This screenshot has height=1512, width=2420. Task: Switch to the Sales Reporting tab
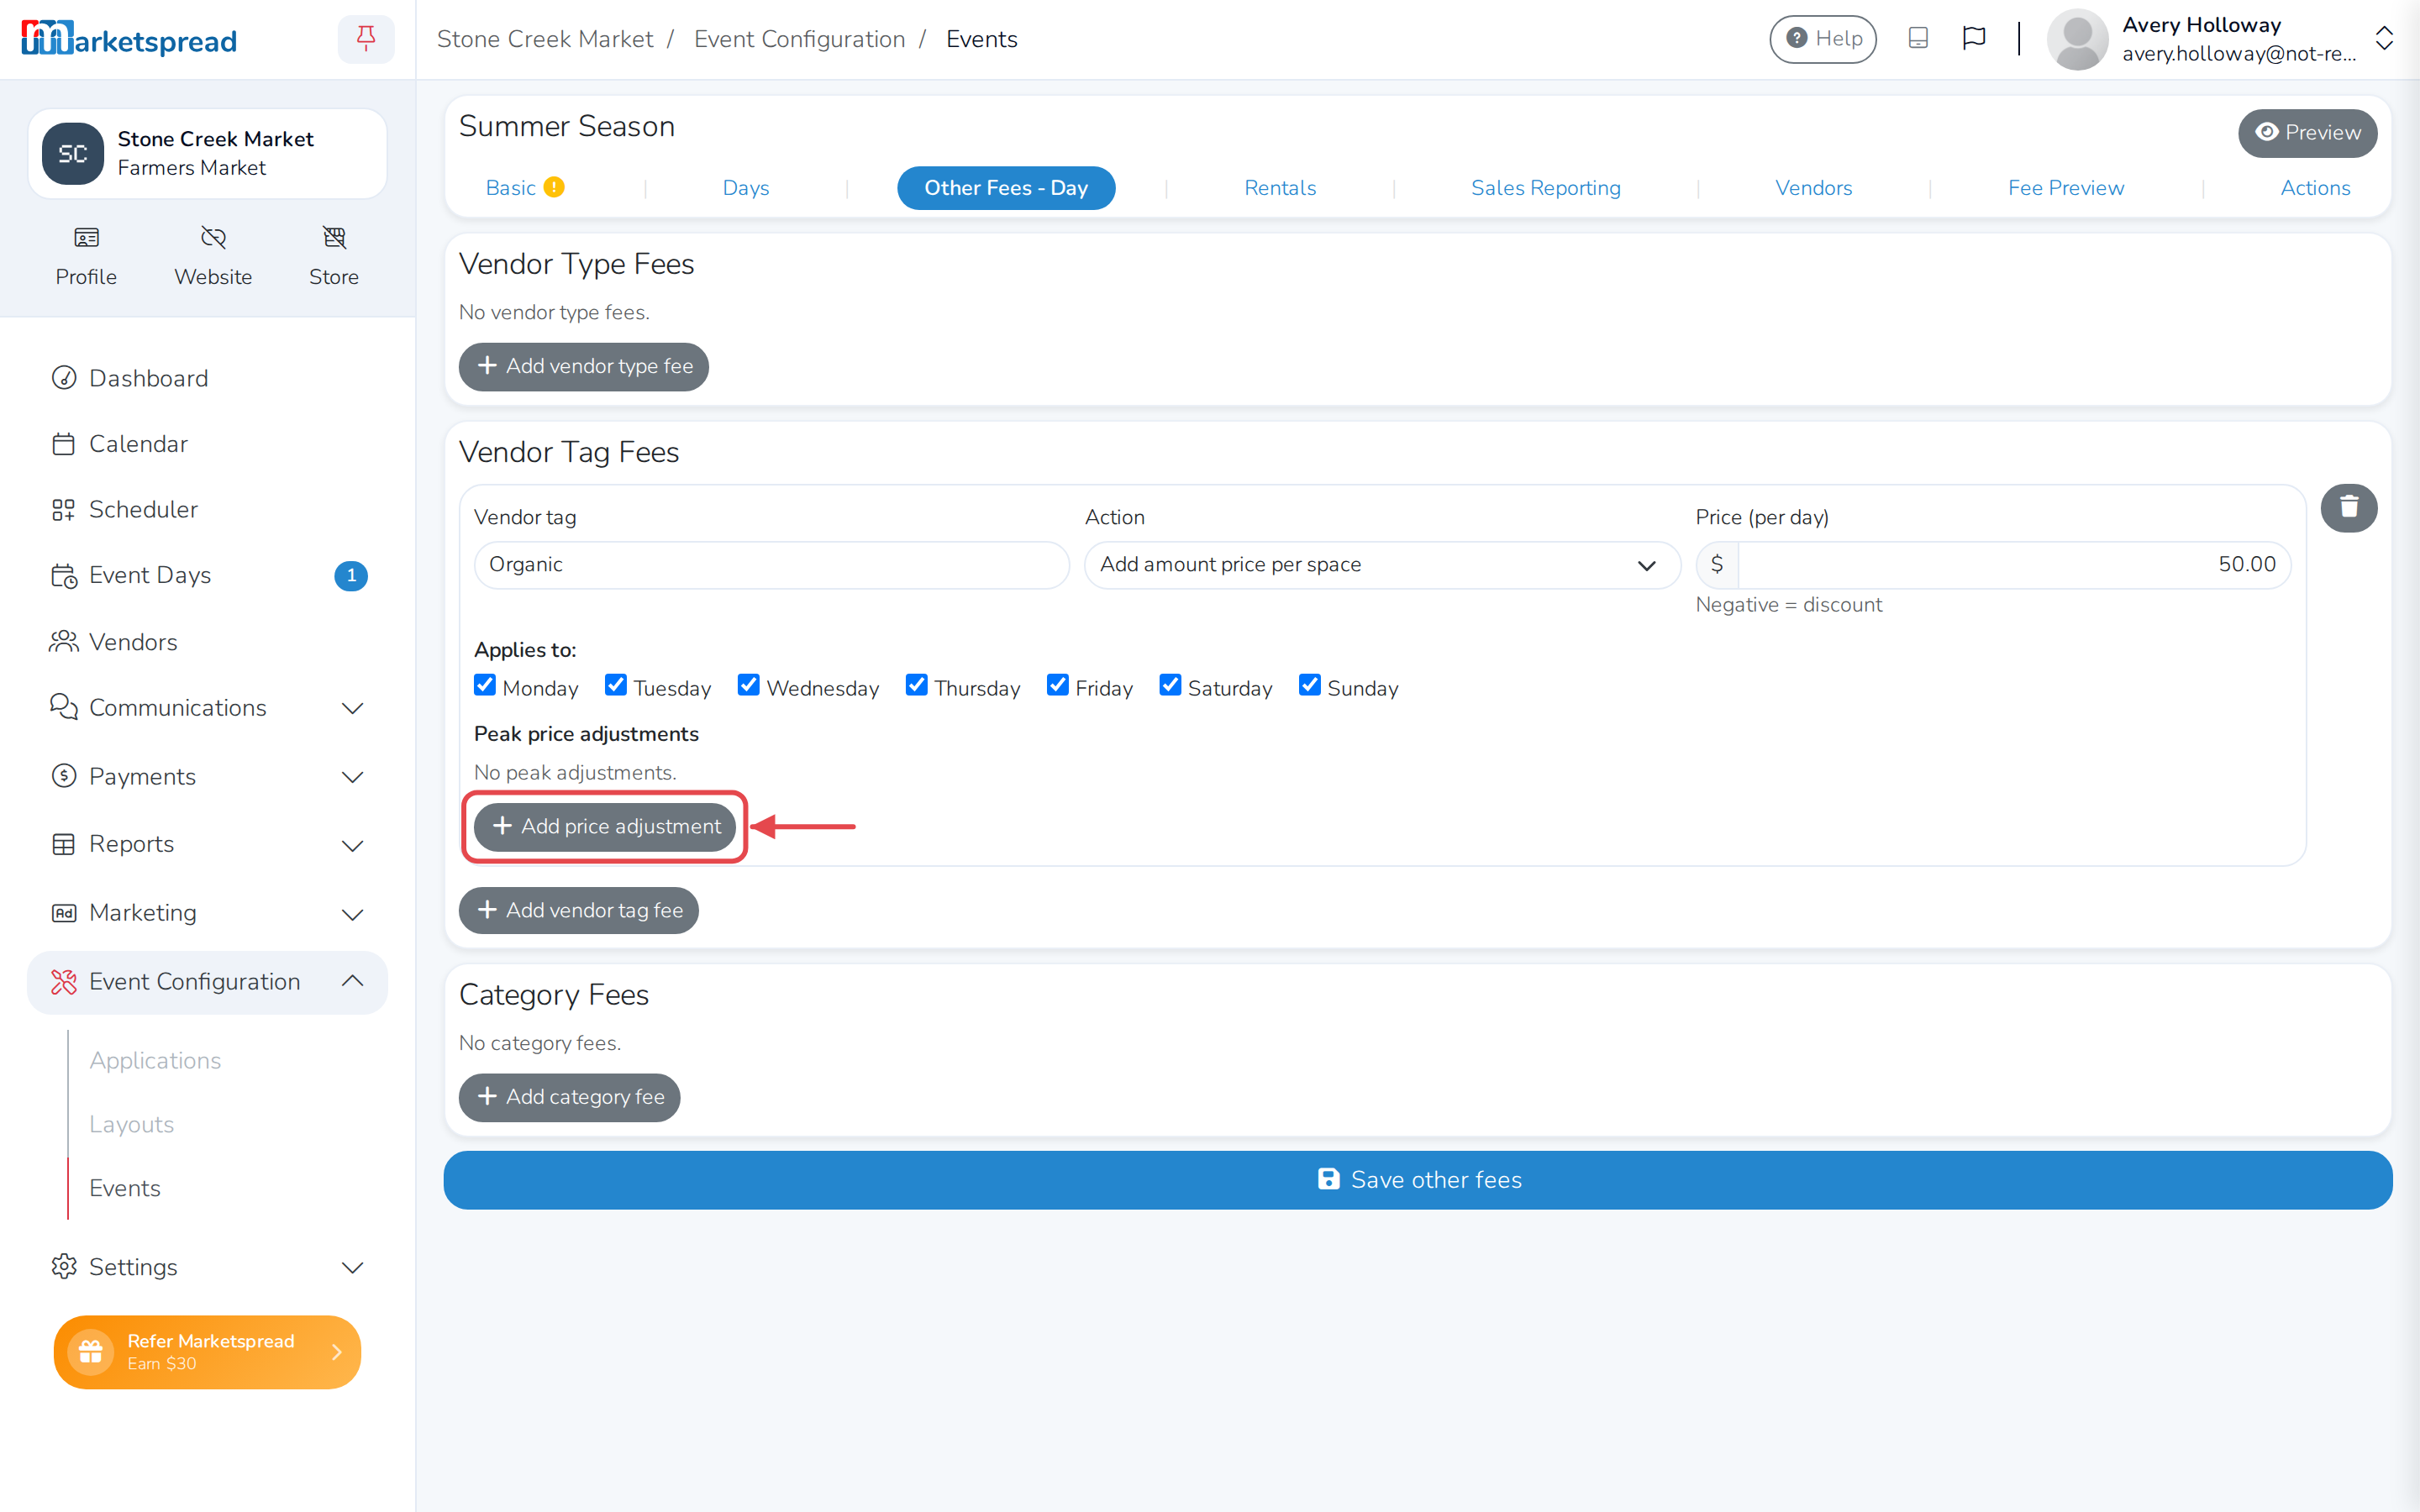(1546, 188)
